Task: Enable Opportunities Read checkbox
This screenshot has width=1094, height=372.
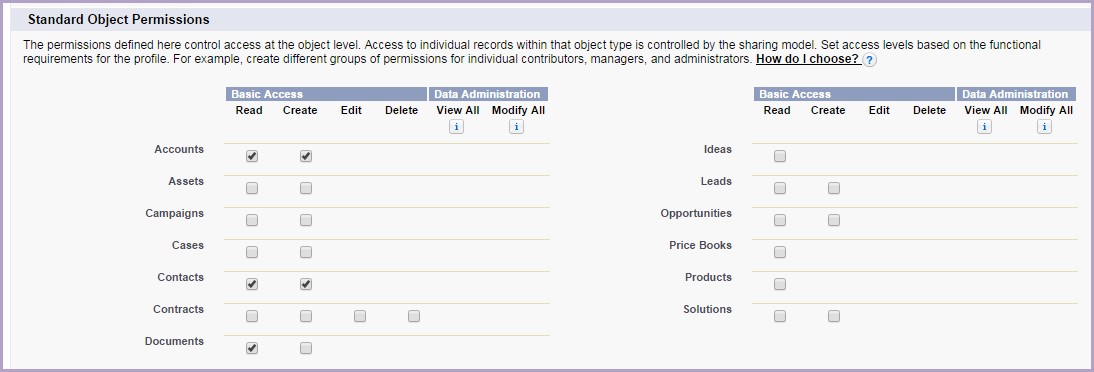Action: pos(780,221)
